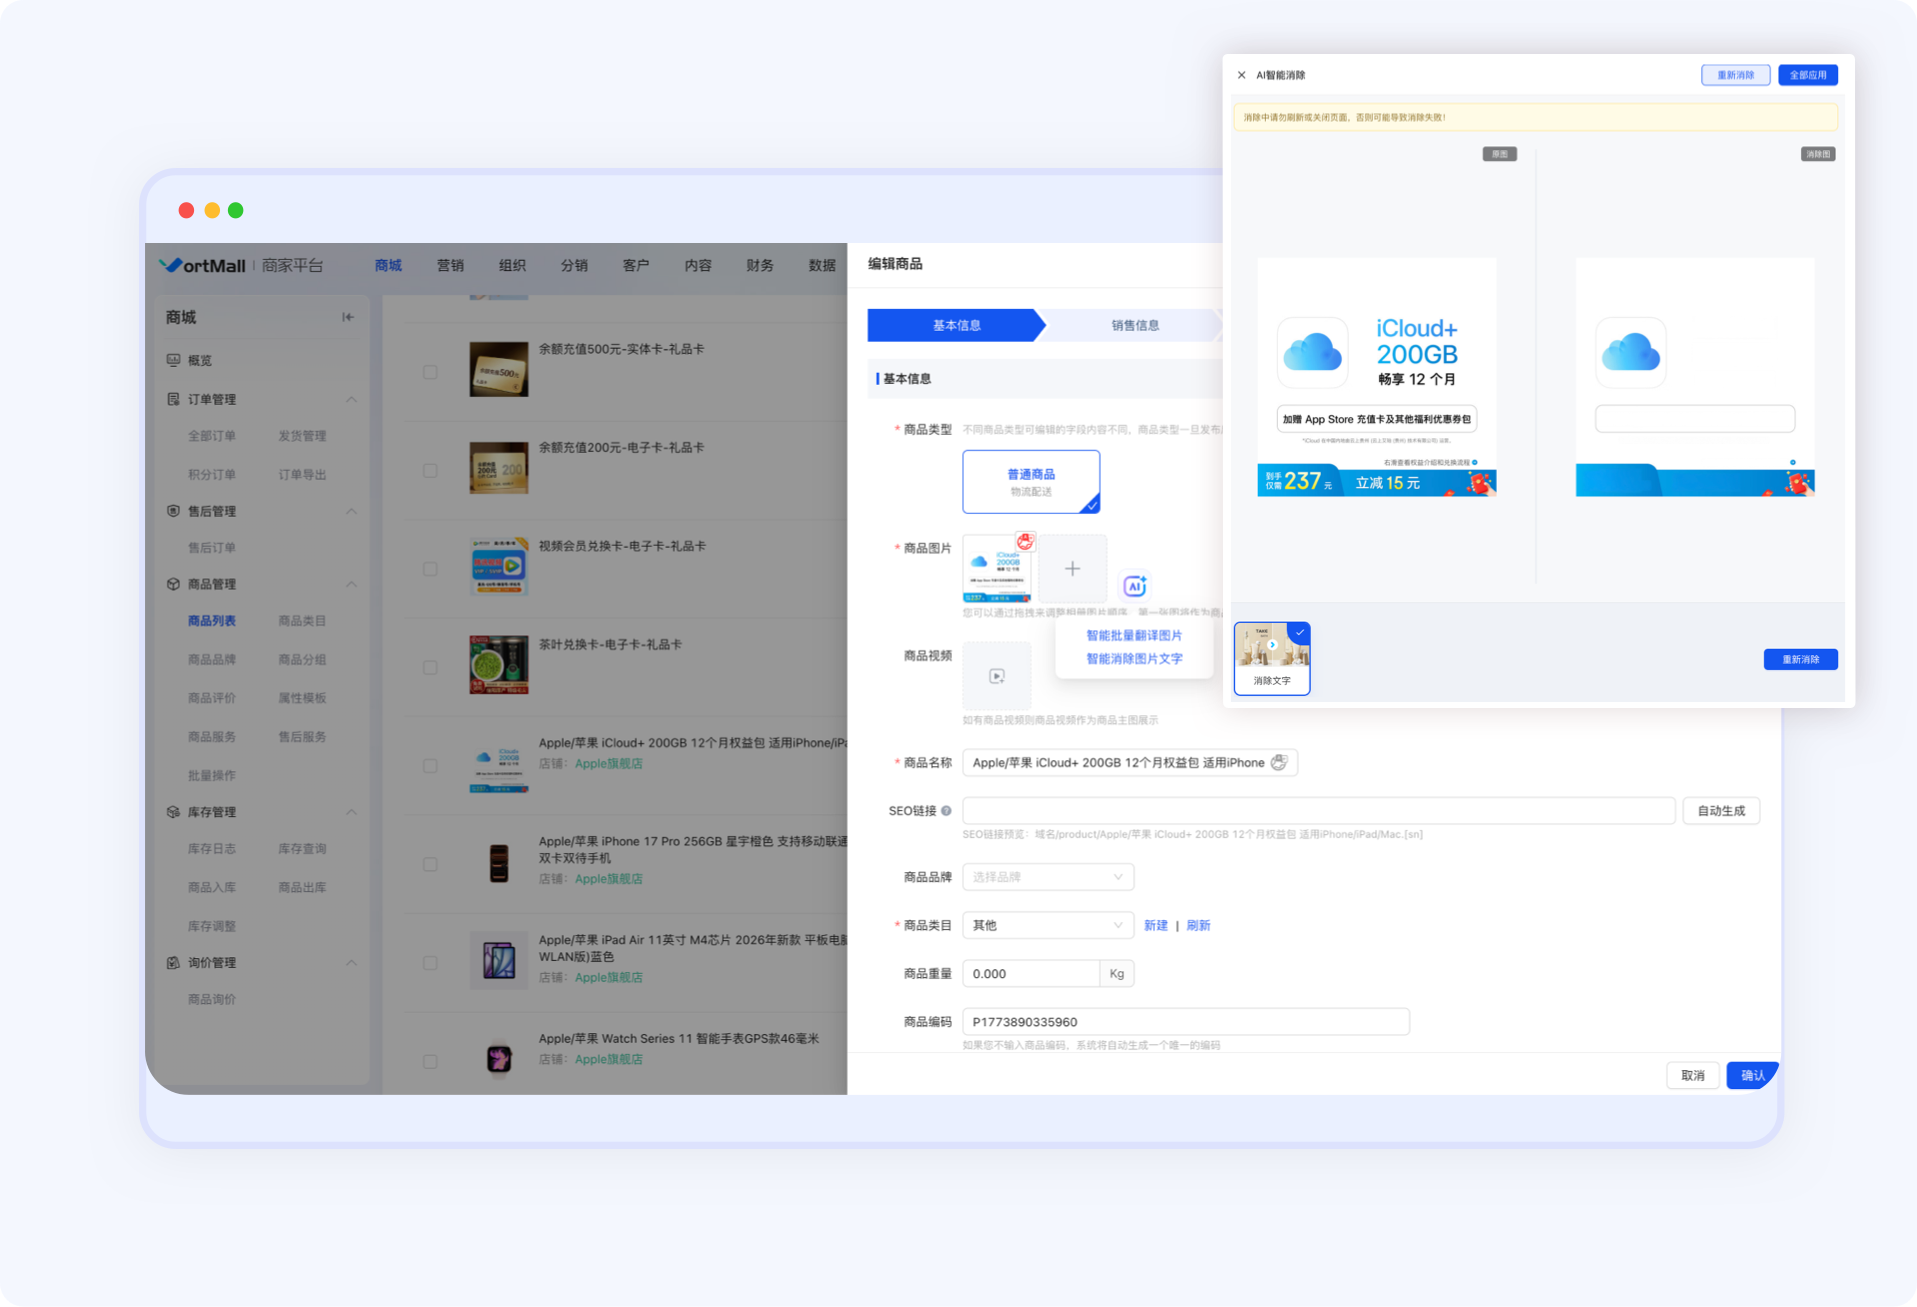This screenshot has width=1917, height=1307.
Task: Collapse the 售后管理 section chevron
Action: (x=351, y=511)
